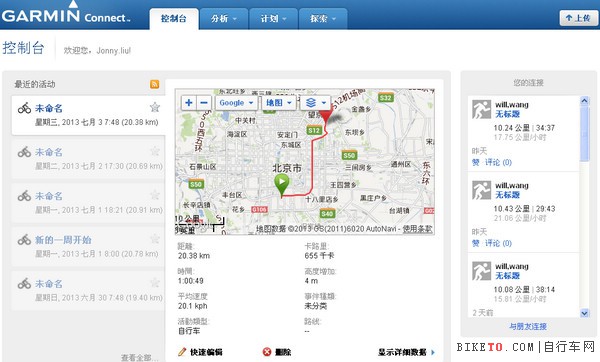600x362 pixels.
Task: Open activity 未命名 dated Monday July 1 18:21
Action: [x=49, y=196]
